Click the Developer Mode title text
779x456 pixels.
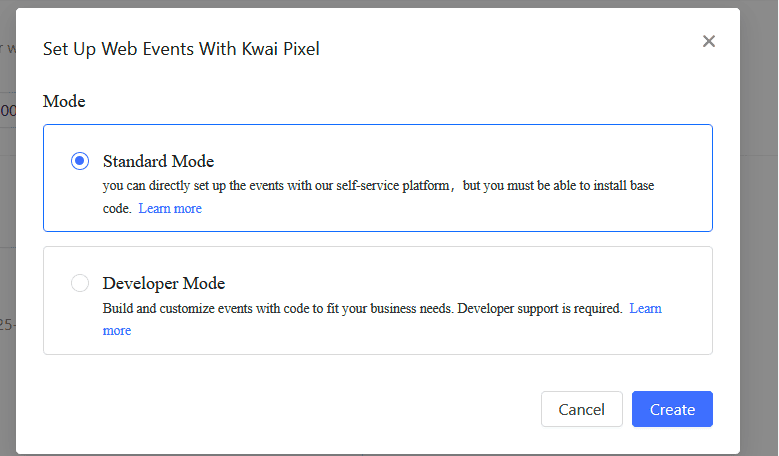click(164, 283)
